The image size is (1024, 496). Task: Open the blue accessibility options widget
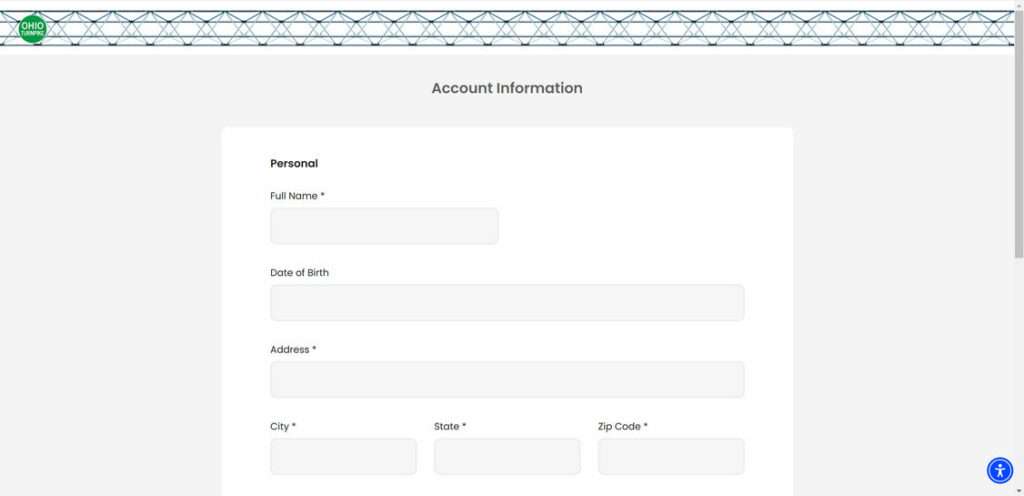(1000, 470)
